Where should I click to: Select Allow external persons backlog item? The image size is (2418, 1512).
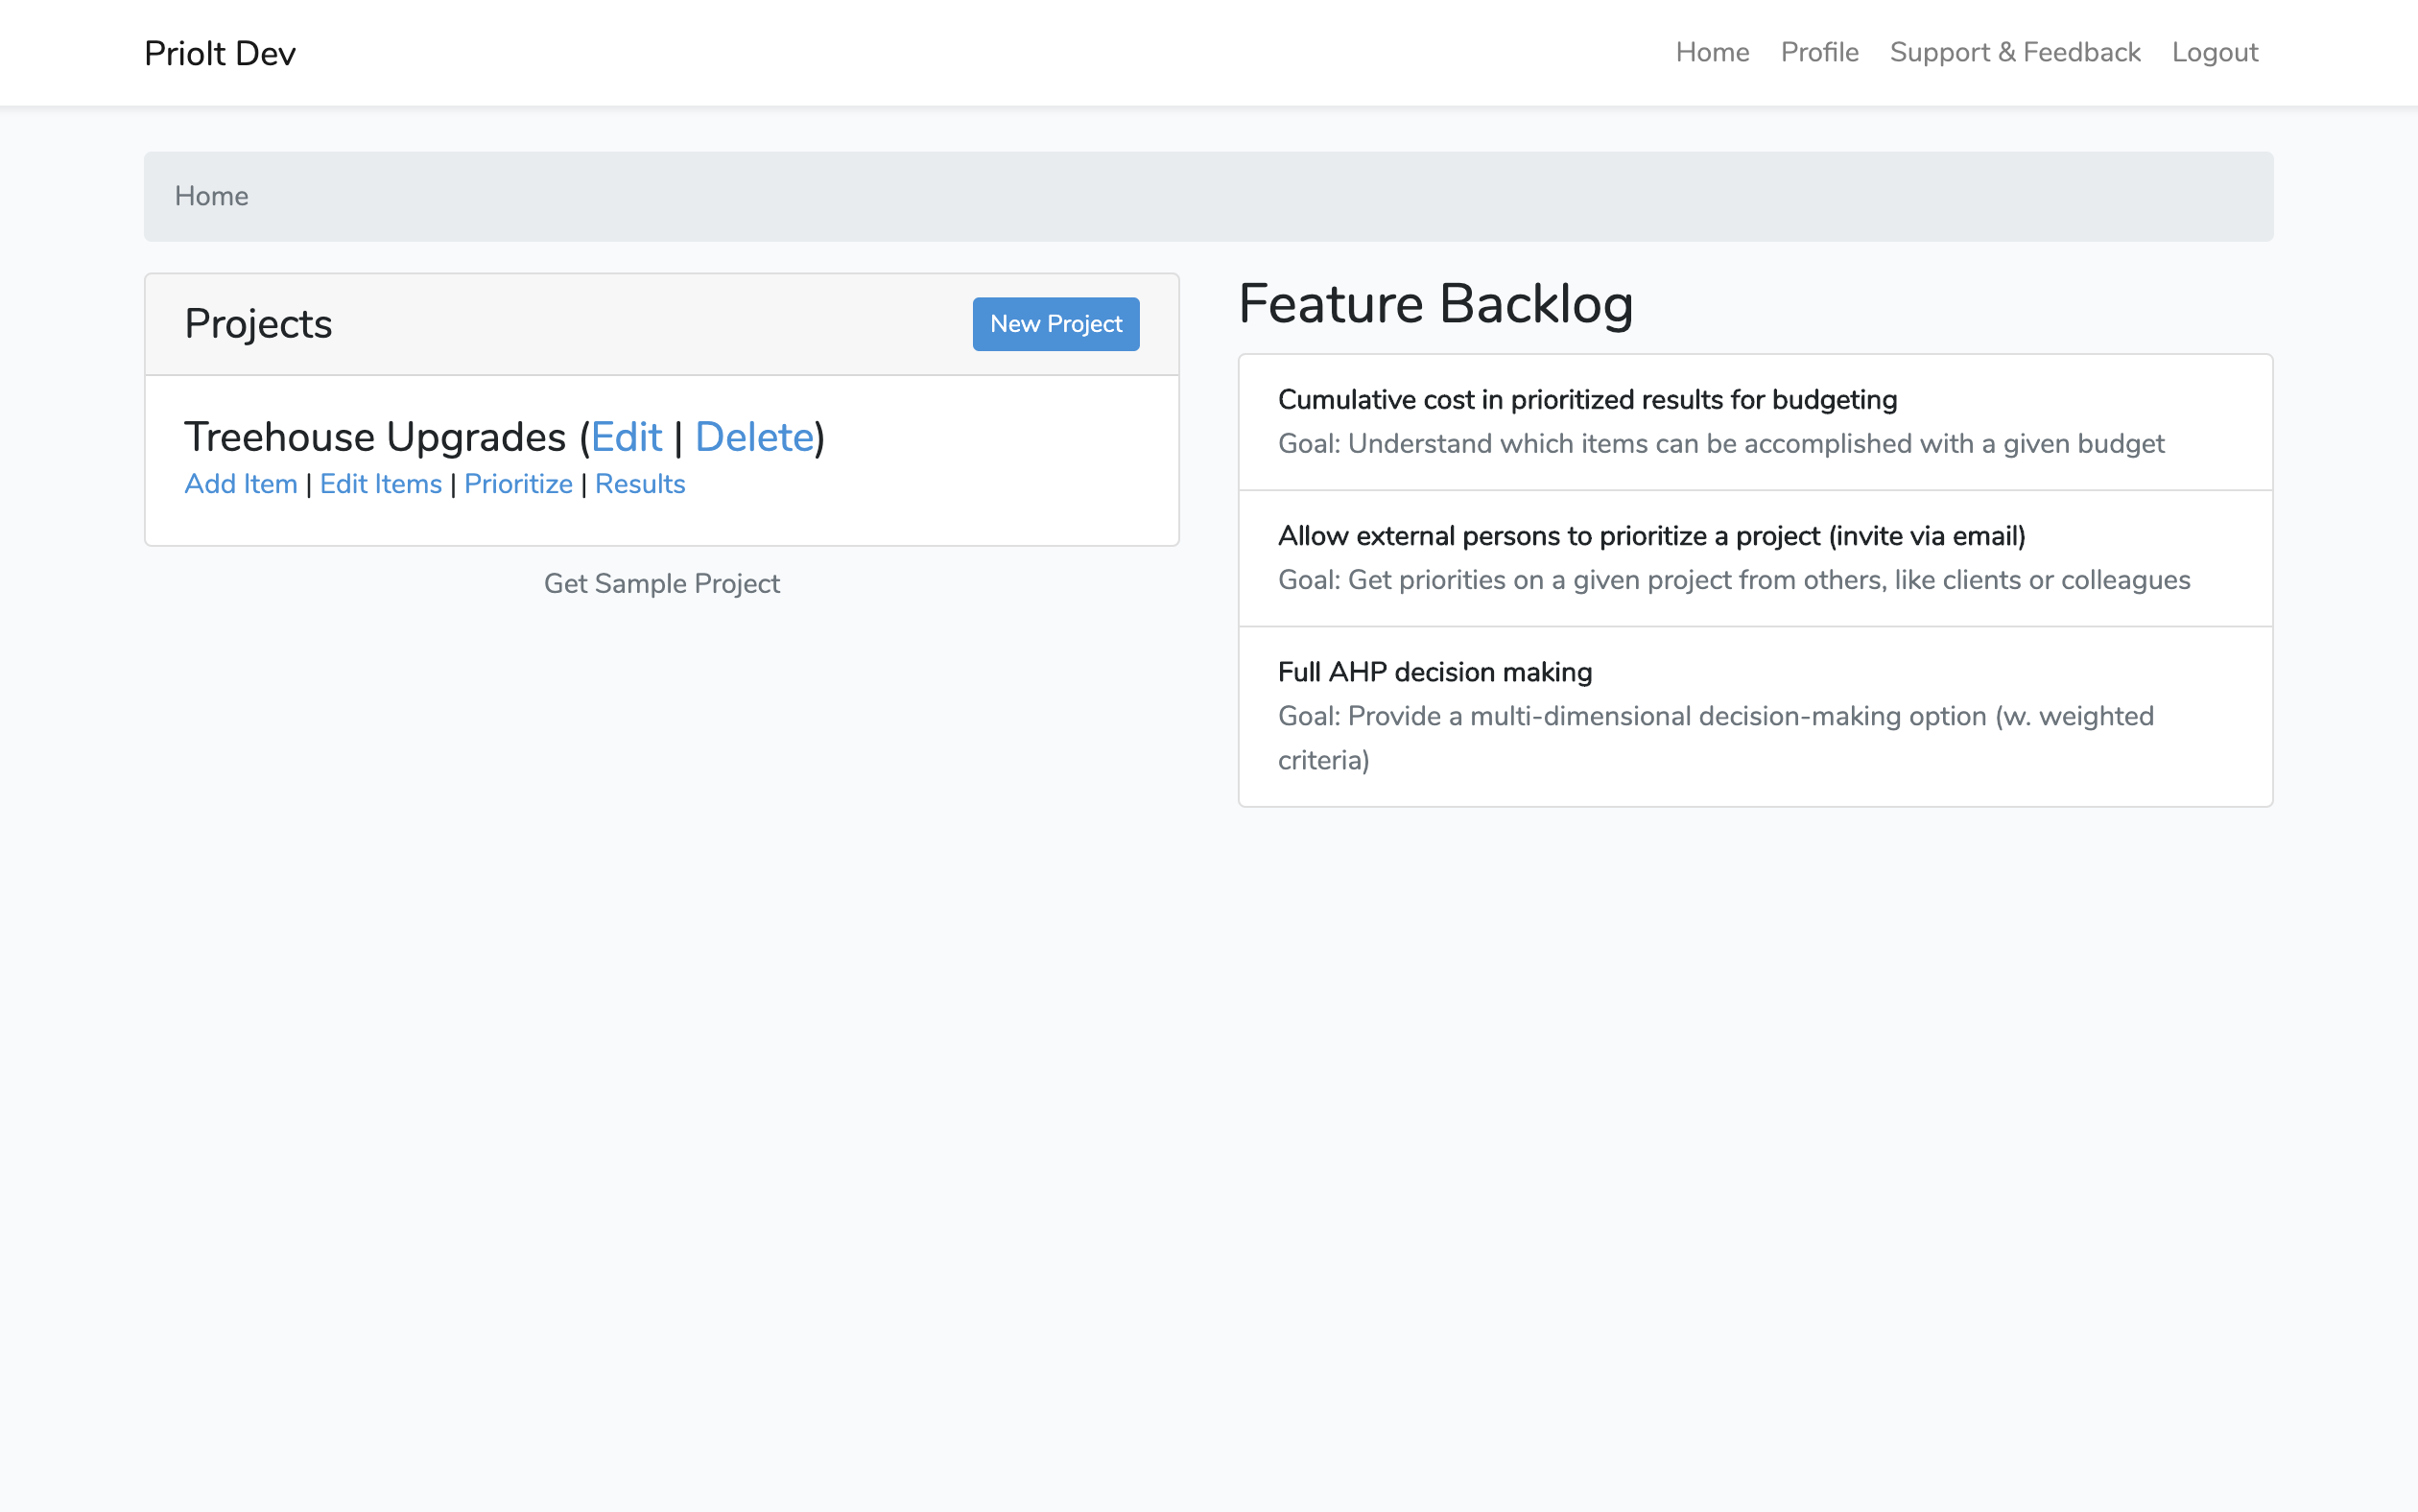(x=1650, y=536)
